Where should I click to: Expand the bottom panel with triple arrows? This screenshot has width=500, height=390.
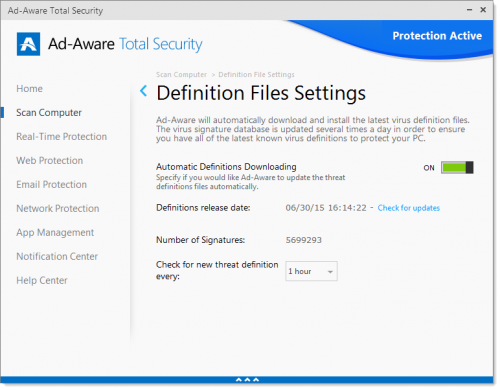[x=247, y=380]
